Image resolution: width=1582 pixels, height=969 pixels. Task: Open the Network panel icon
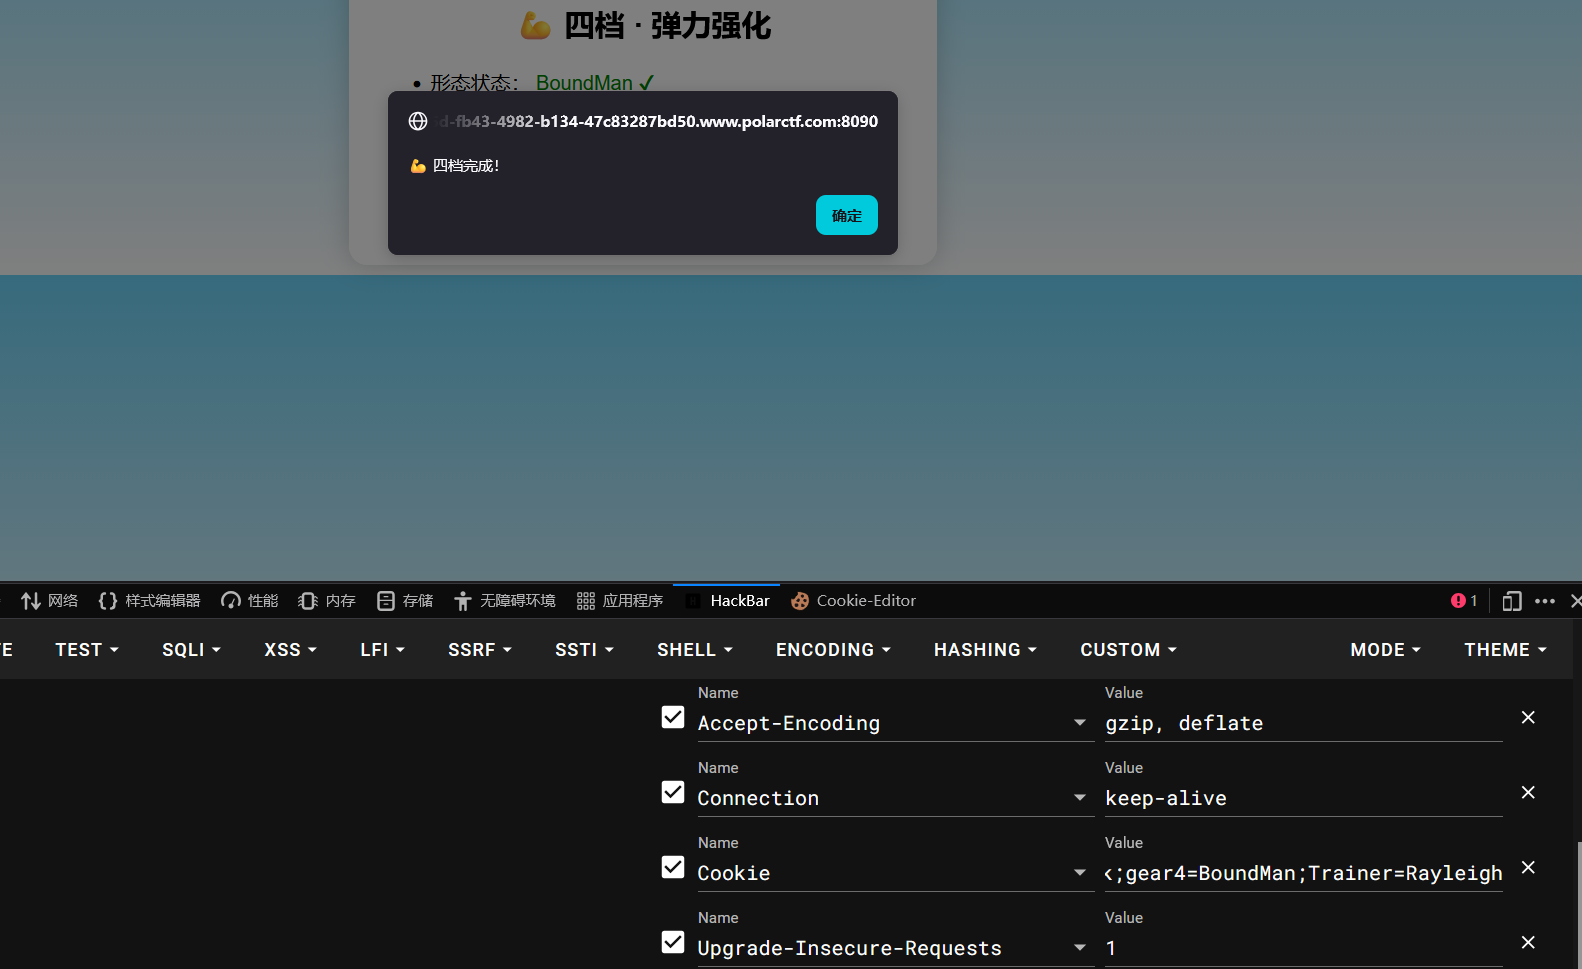pyautogui.click(x=31, y=601)
